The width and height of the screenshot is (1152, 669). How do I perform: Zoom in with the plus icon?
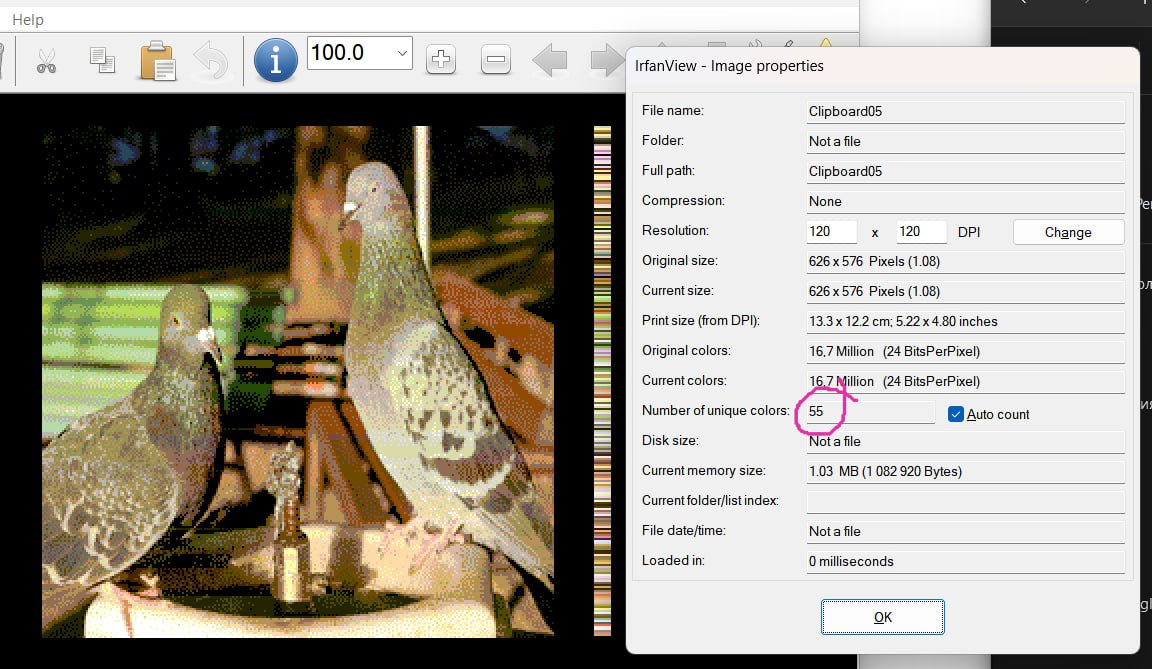(440, 60)
